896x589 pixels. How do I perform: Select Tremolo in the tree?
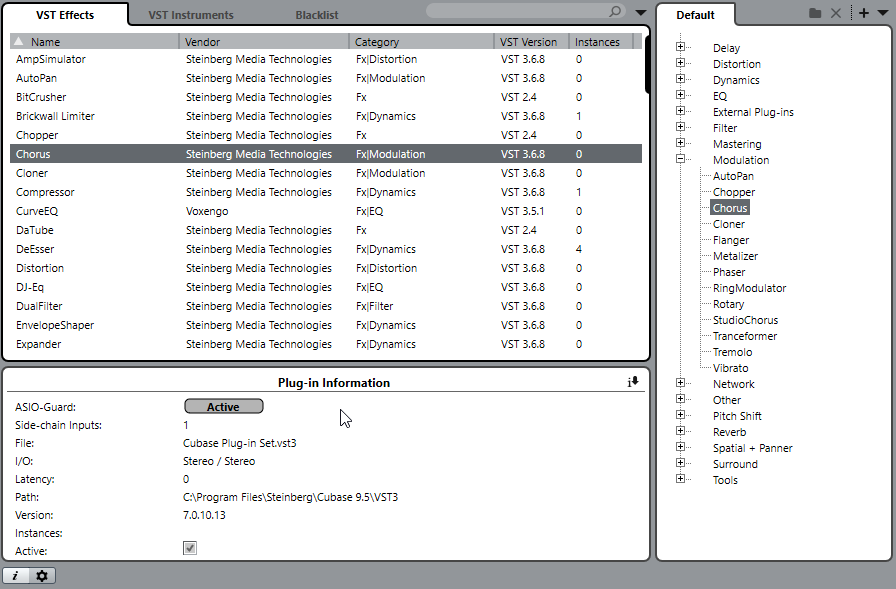pyautogui.click(x=733, y=352)
